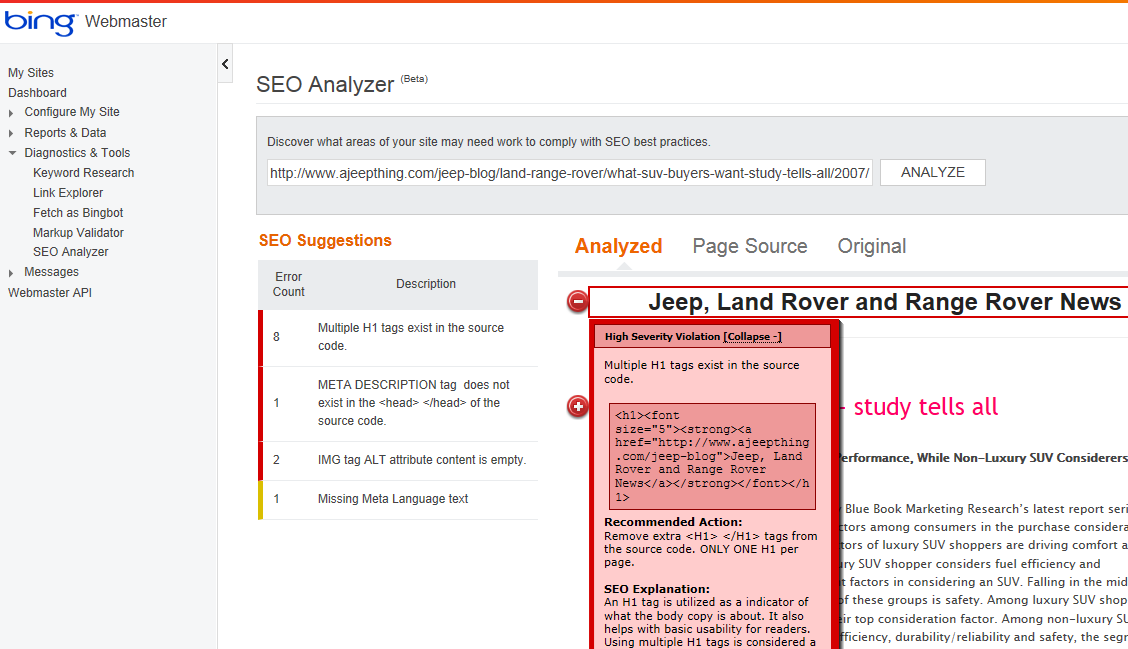Switch to the Page Source tab
Screen dimensions: 1128x649
[x=750, y=246]
